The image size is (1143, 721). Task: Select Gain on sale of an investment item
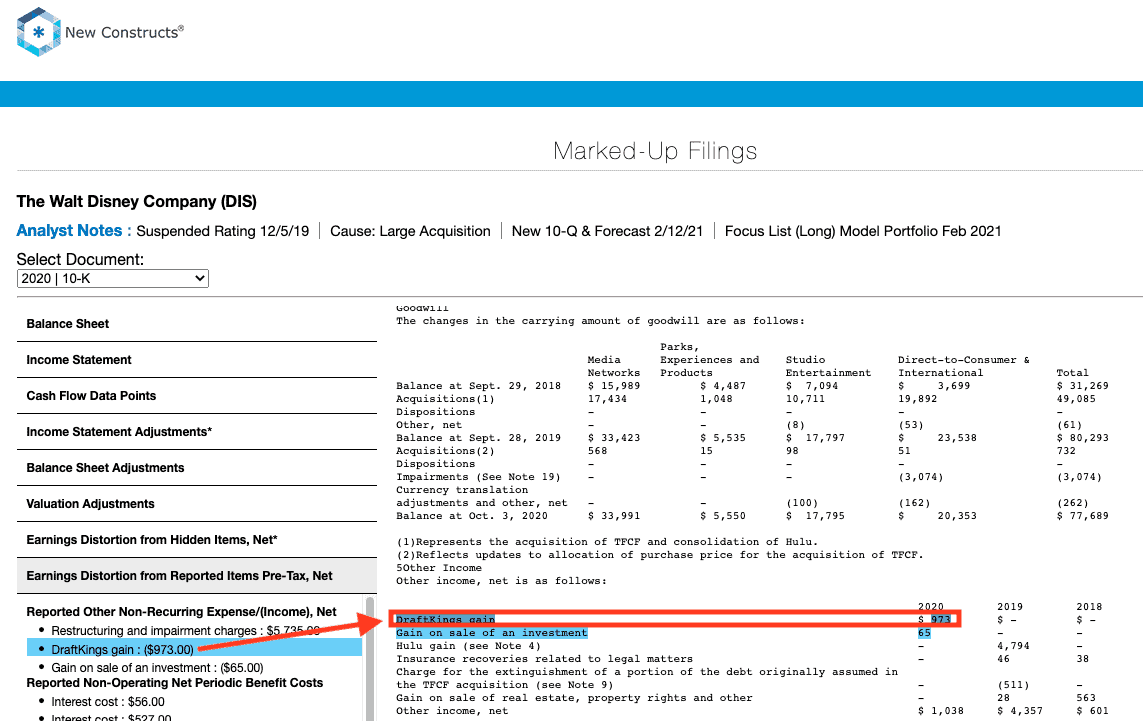click(x=157, y=668)
